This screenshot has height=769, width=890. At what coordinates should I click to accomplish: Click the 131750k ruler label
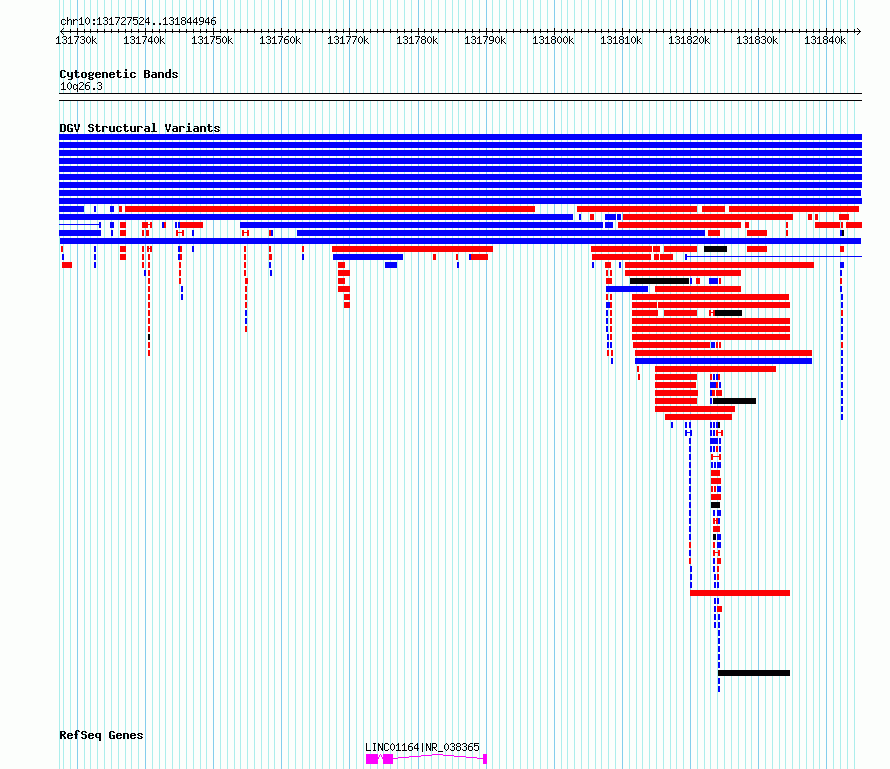tap(212, 40)
